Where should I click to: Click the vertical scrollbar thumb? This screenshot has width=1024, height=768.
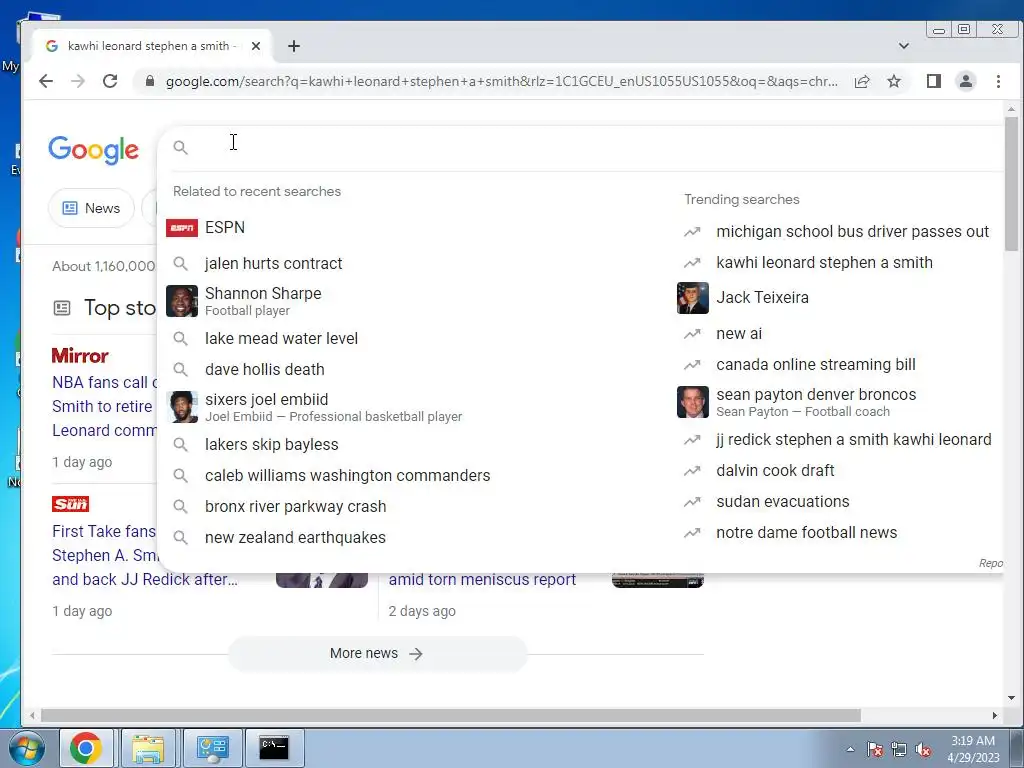pos(1012,183)
